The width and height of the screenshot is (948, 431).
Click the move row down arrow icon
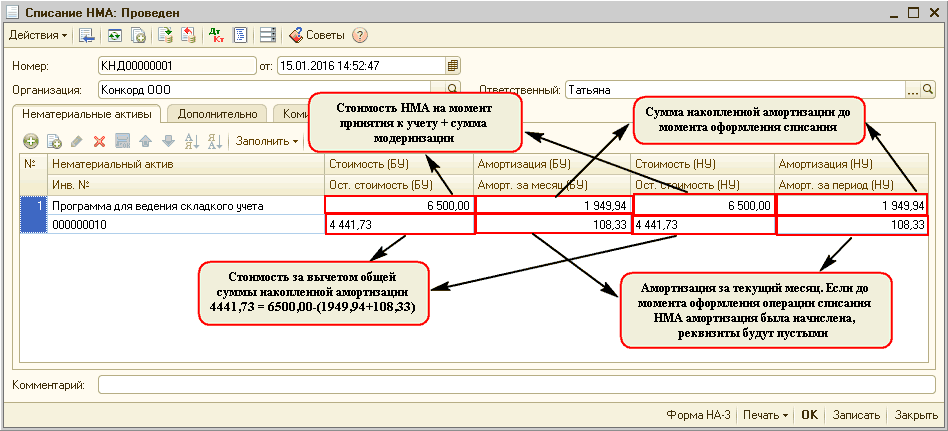point(167,142)
